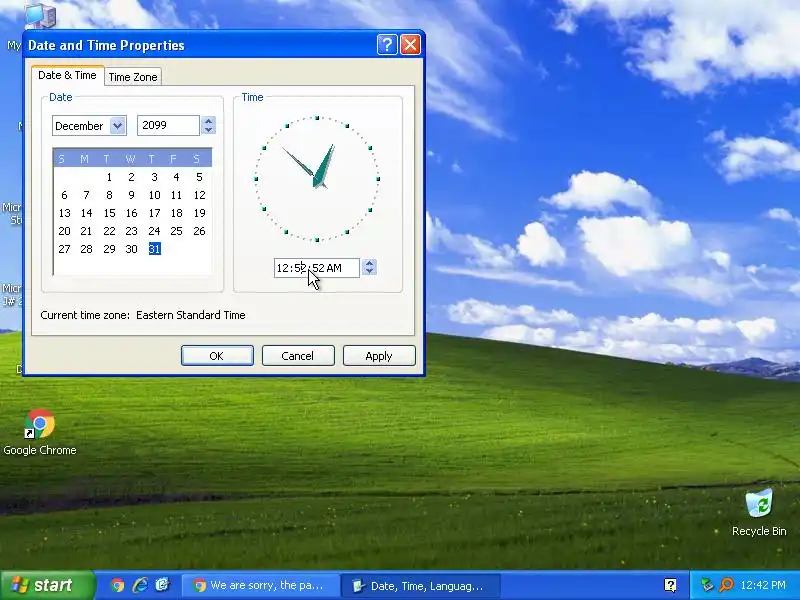This screenshot has height=600, width=800.
Task: Open the December month dropdown
Action: tap(118, 126)
